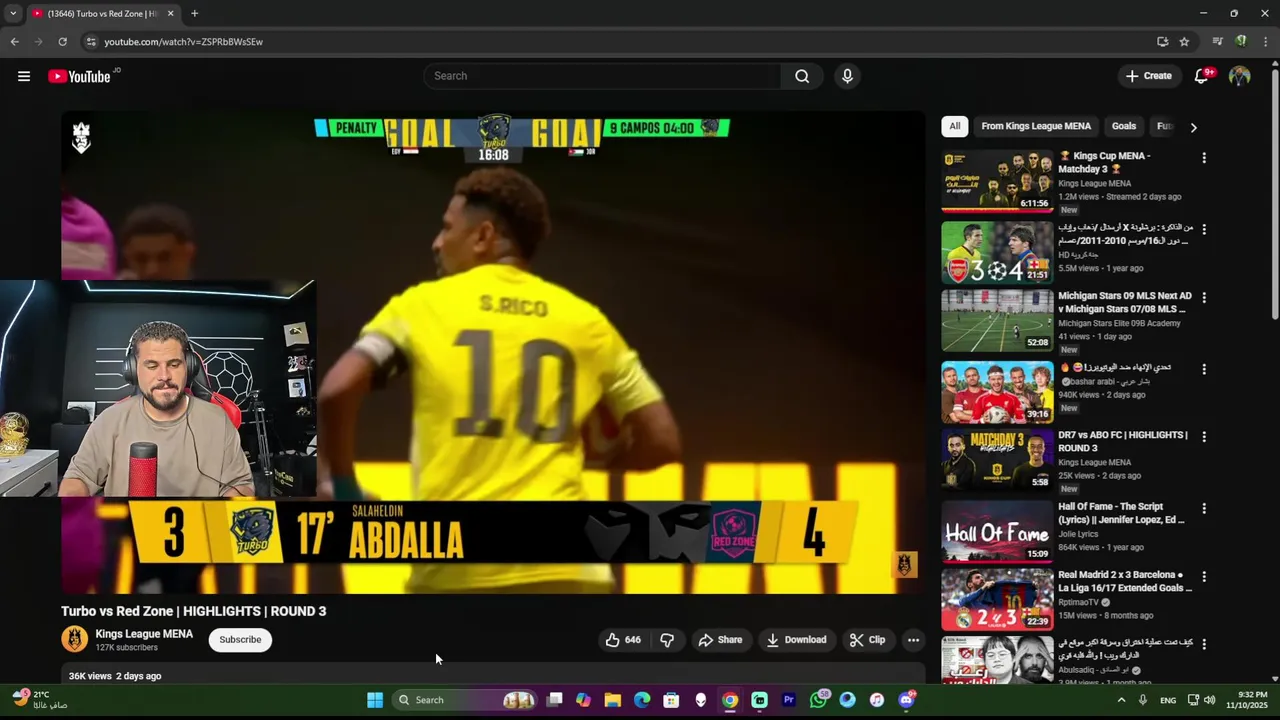Viewport: 1280px width, 720px height.
Task: Click the YouTube search input field
Action: (602, 76)
